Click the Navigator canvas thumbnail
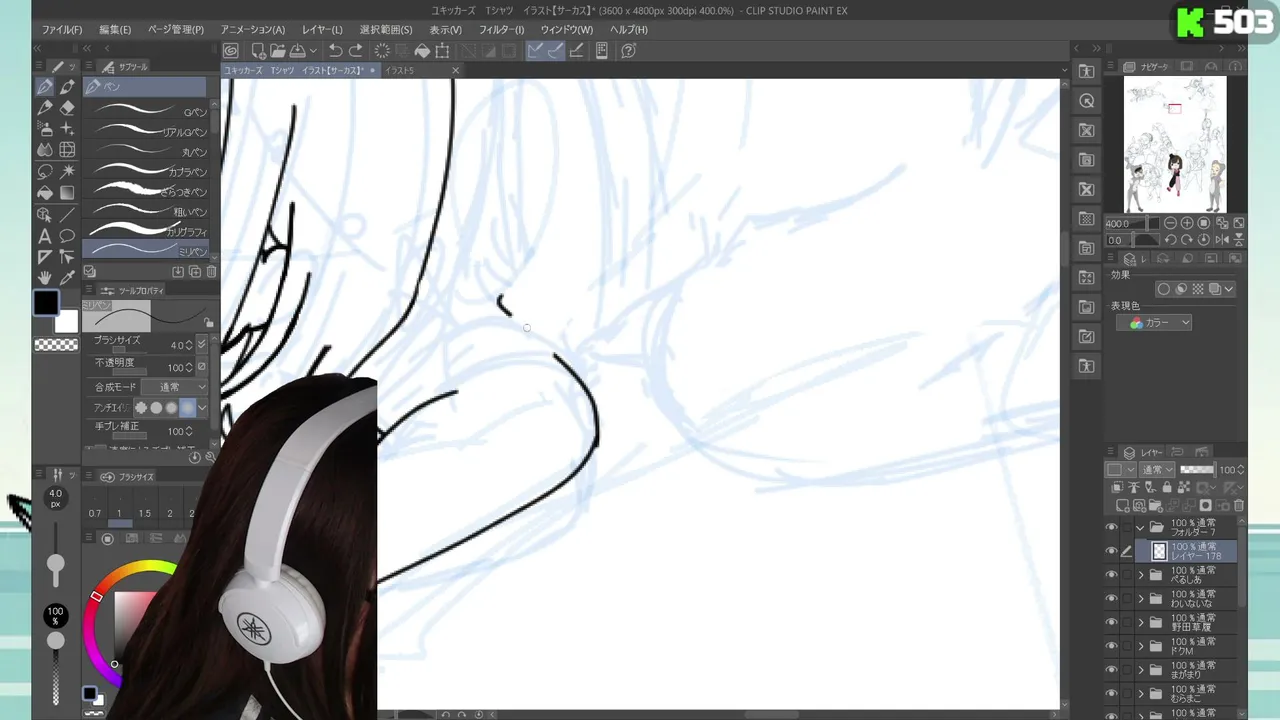 click(1175, 145)
